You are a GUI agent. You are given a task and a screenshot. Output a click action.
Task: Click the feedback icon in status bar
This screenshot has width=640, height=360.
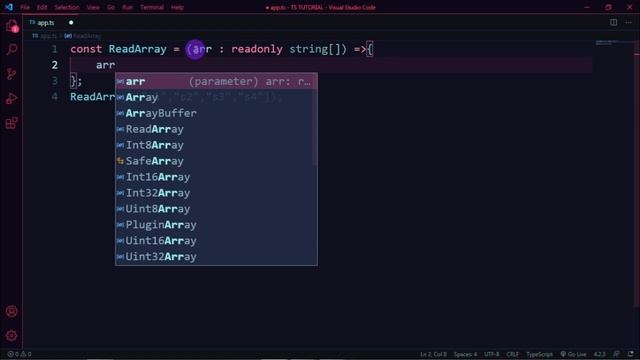point(617,354)
